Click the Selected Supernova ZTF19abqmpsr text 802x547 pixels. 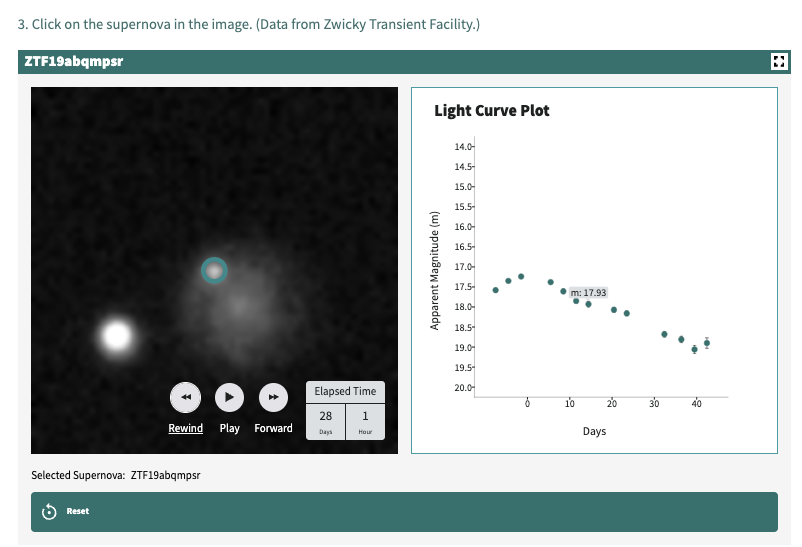tap(116, 475)
